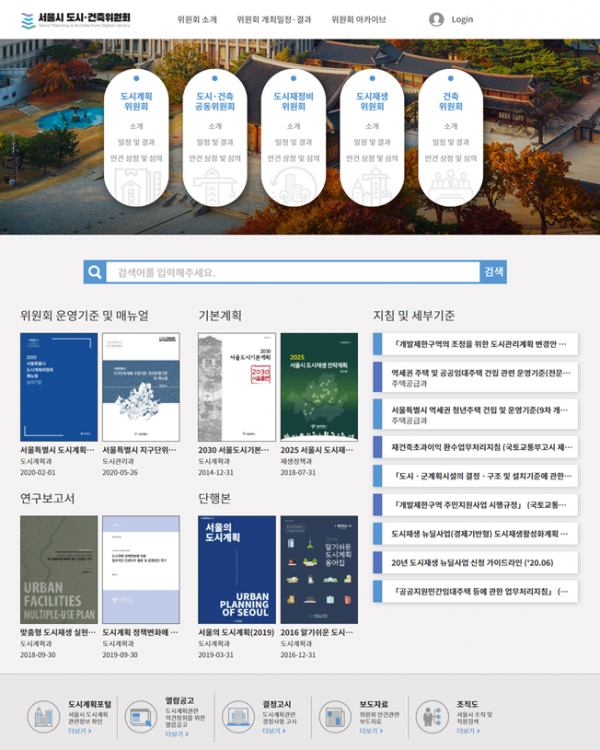
Task: Open the 2030 서울도시기본계획 book cover
Action: [x=237, y=387]
